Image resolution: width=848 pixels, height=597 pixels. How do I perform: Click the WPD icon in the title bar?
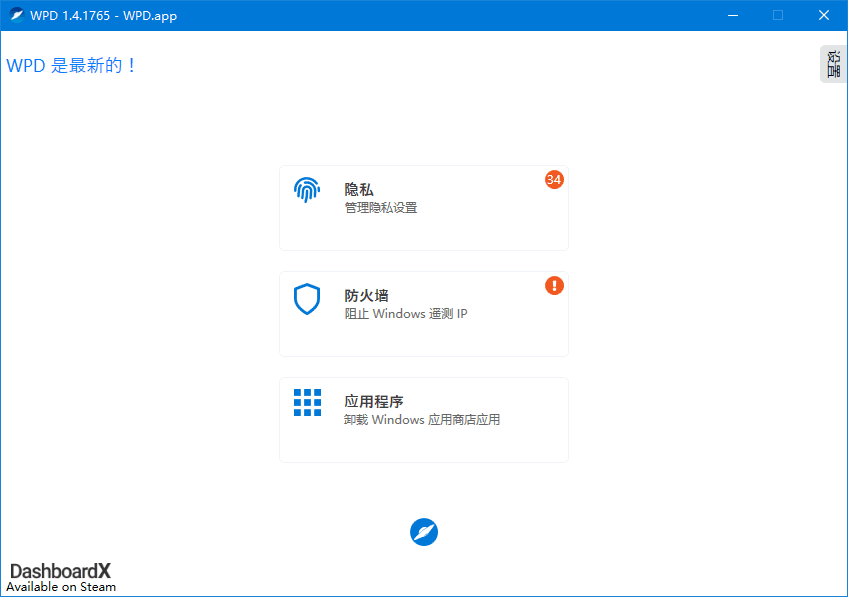coord(17,15)
